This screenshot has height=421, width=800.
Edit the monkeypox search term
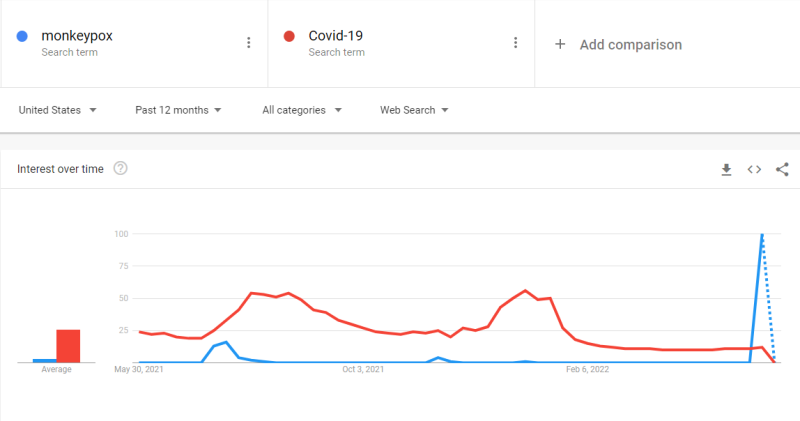77,36
